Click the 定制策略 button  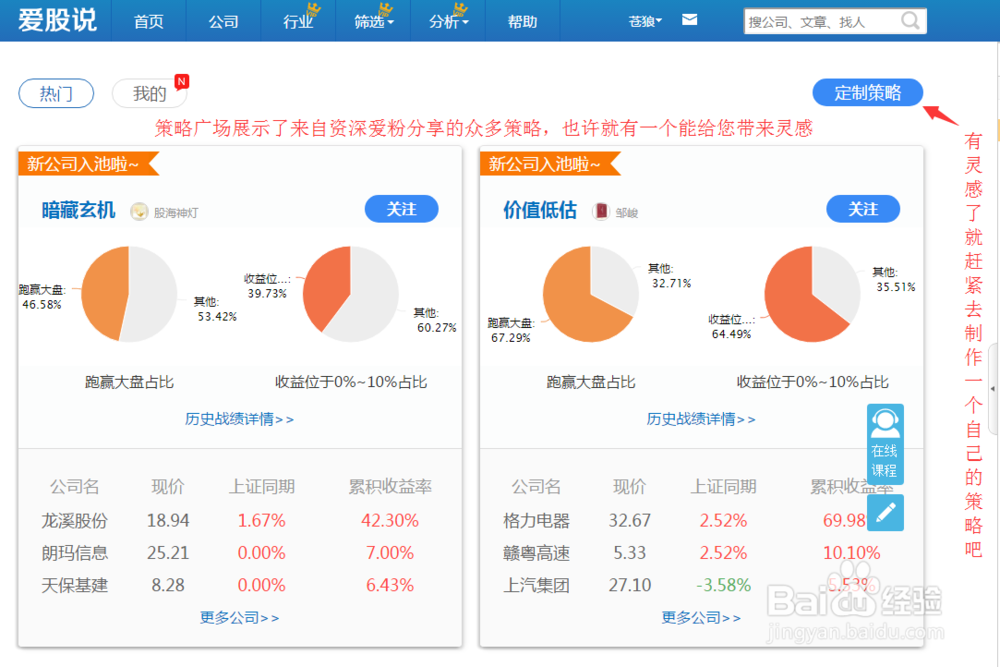[866, 92]
